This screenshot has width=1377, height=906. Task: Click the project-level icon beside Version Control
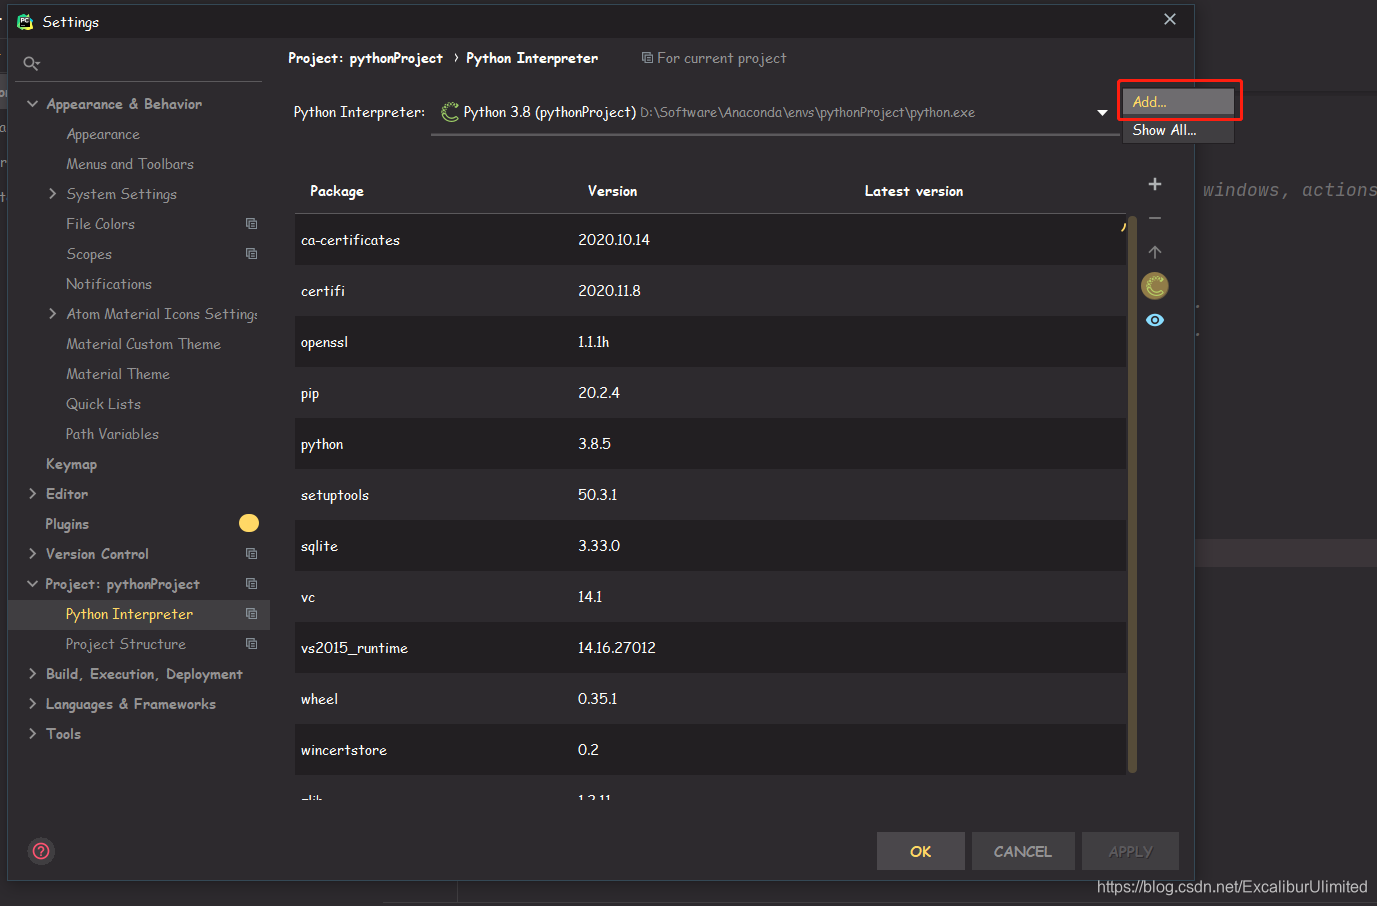click(x=252, y=554)
